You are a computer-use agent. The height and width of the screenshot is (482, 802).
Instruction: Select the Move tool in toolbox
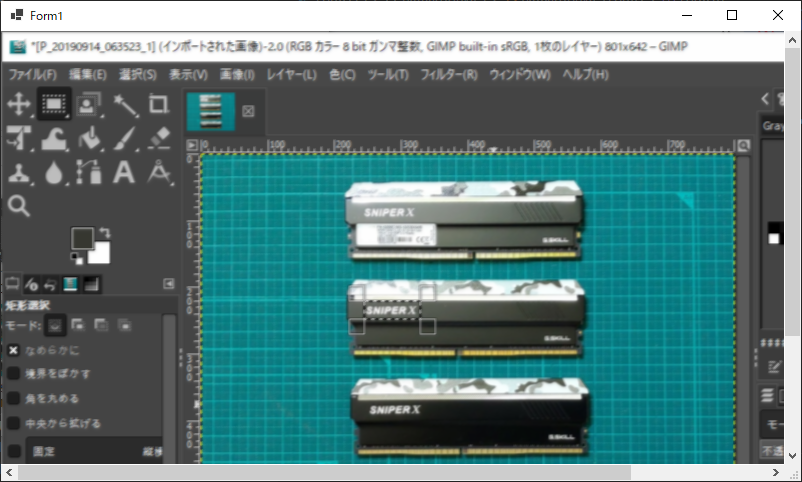tap(19, 104)
